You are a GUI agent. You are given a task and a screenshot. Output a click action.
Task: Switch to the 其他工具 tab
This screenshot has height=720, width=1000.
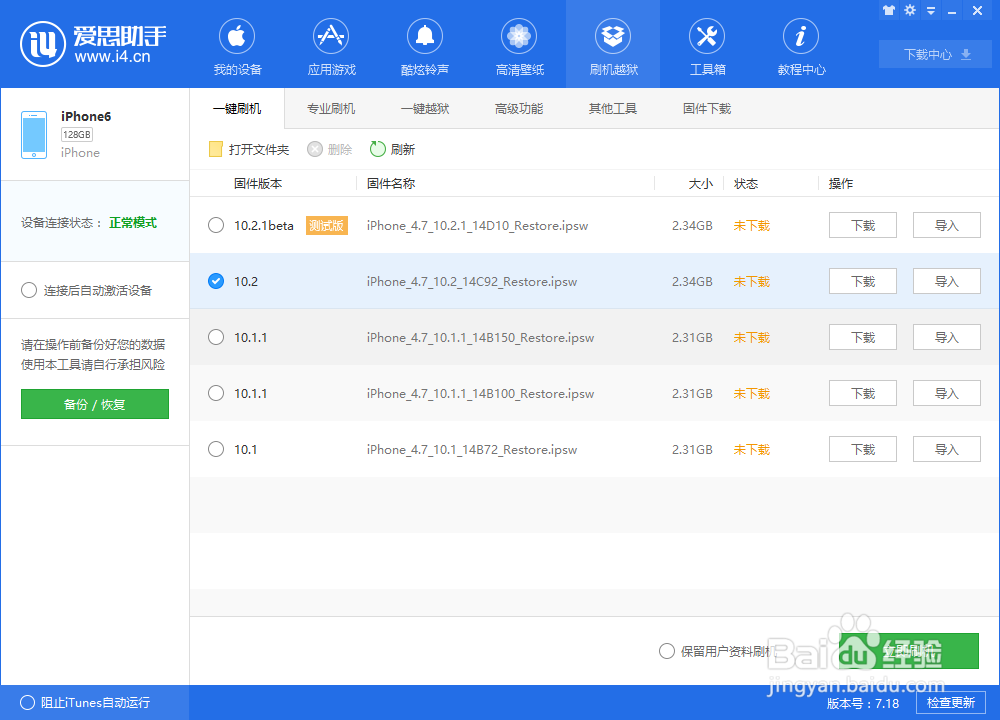point(613,108)
